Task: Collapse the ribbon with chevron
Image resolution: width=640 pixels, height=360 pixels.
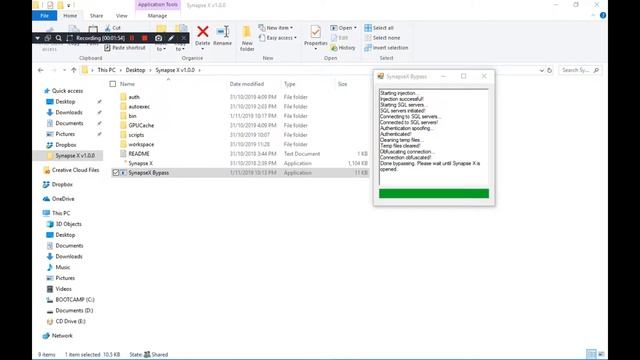Action: tap(593, 16)
